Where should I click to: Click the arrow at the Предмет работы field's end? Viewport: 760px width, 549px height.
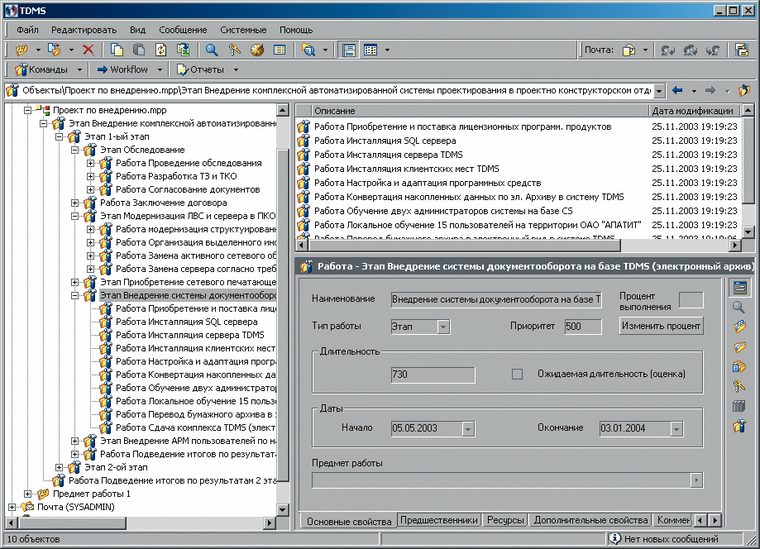click(697, 480)
